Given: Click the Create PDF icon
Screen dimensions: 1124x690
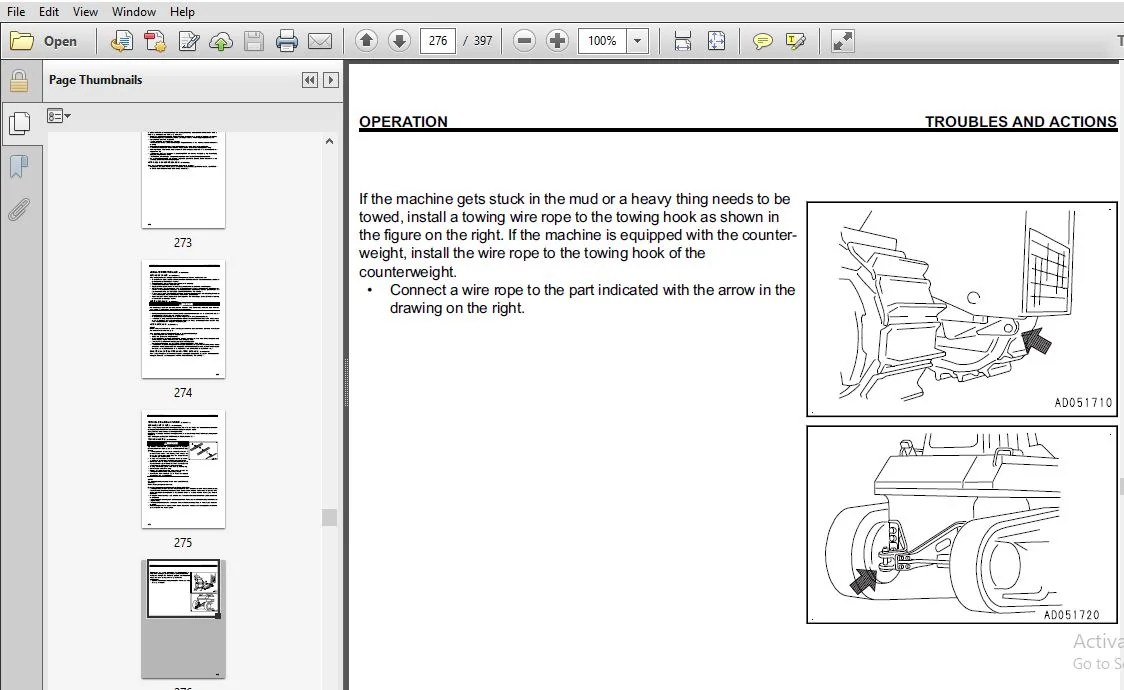Looking at the screenshot, I should coord(121,41).
